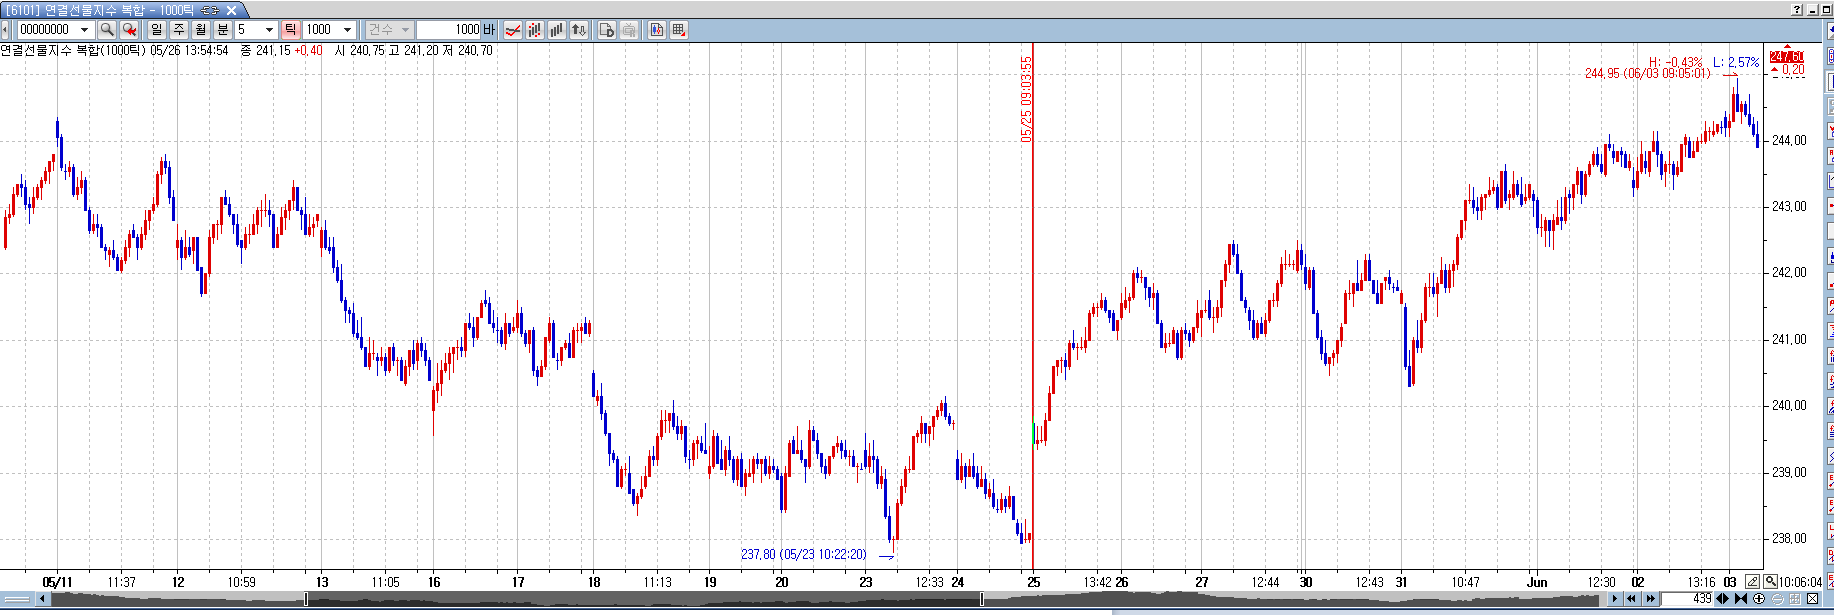Toggle the 틱 (tick) period button

click(290, 30)
